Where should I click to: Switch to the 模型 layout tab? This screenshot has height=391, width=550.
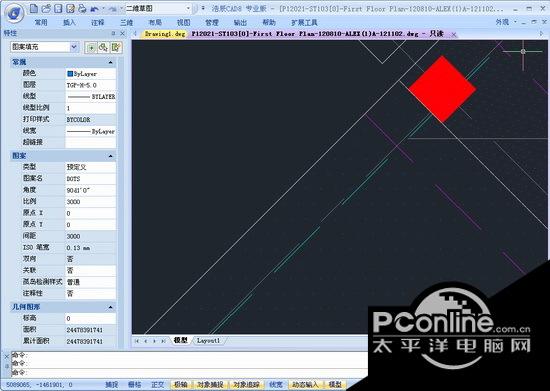point(180,340)
